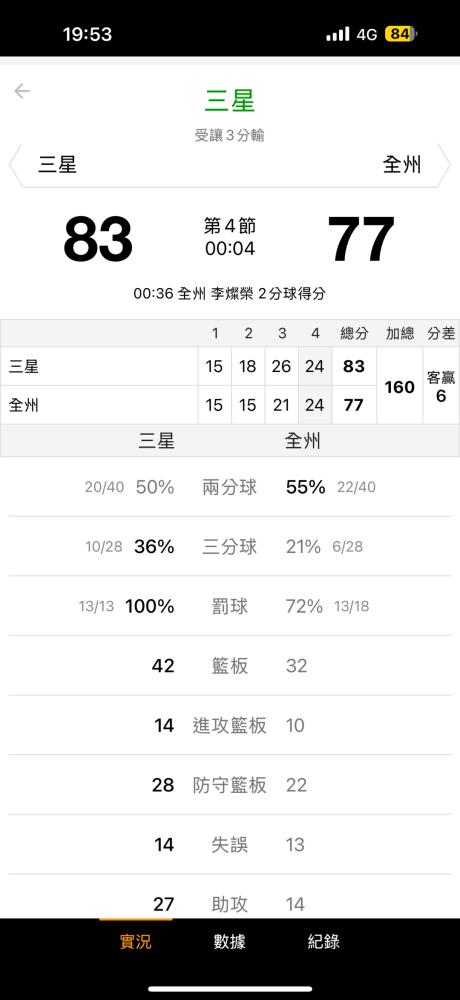The height and width of the screenshot is (1000, 460).
Task: Switch to the 數據 tab
Action: point(230,941)
